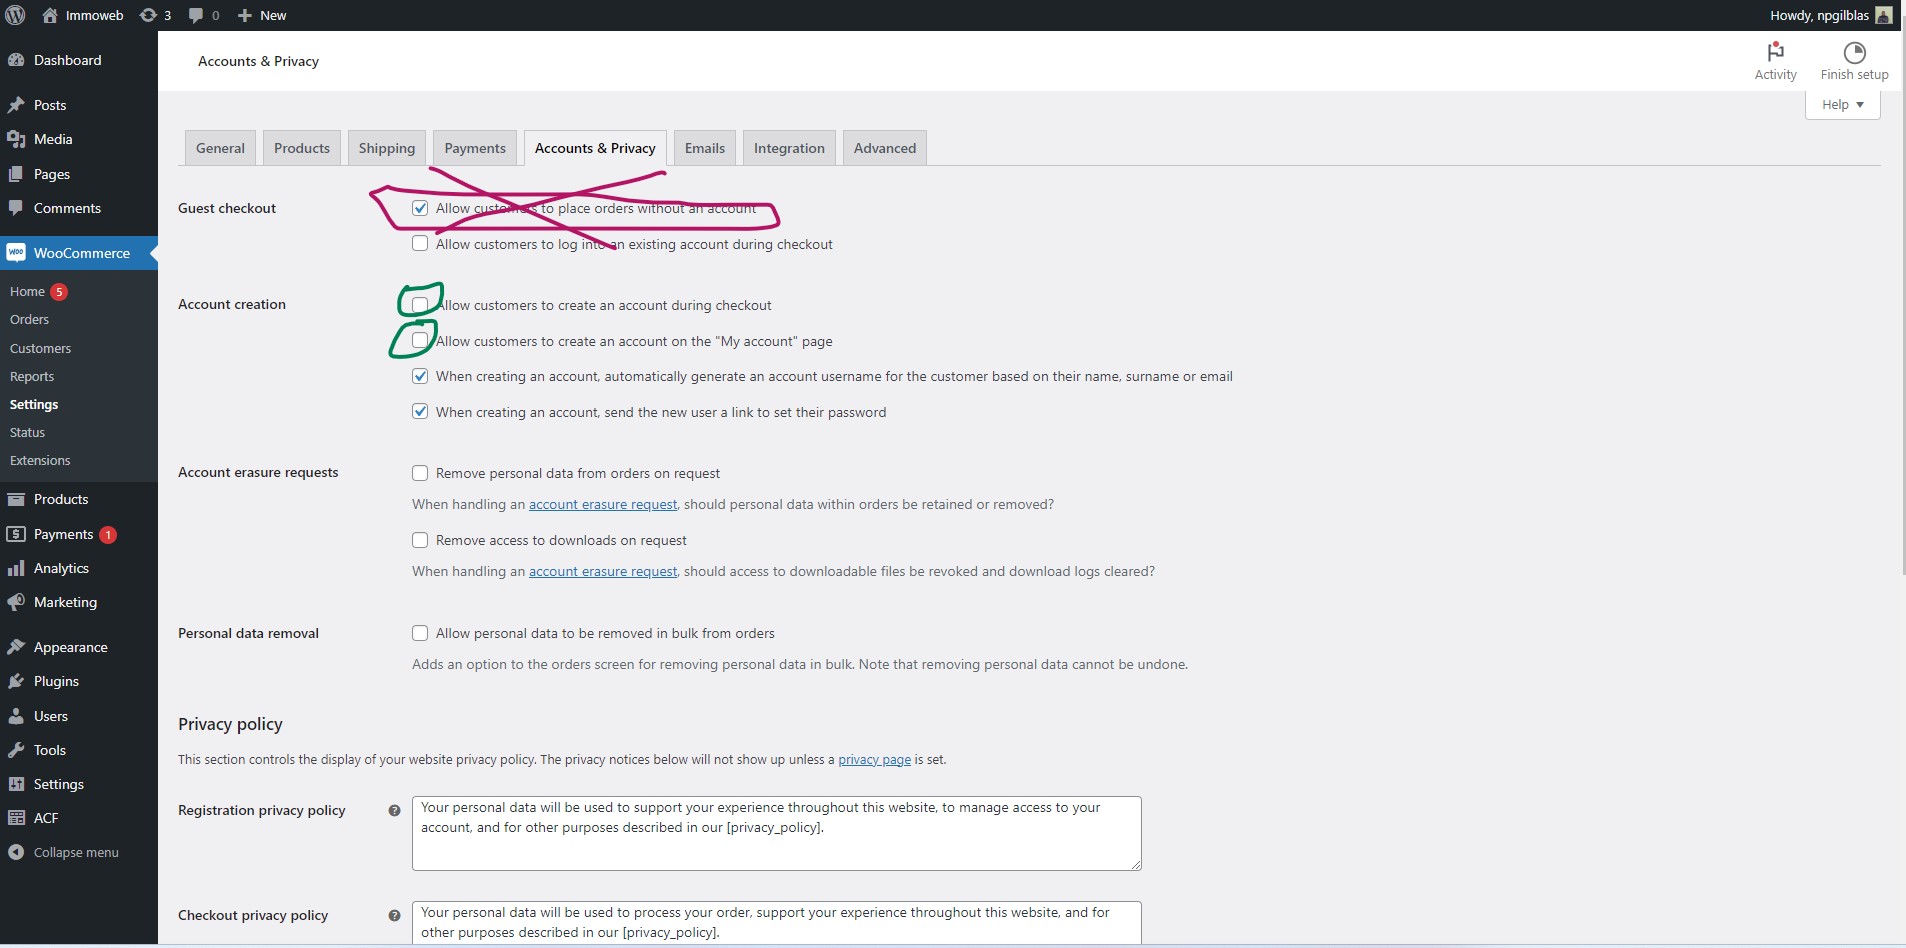
Task: Open the Immoweb site home icon
Action: [50, 15]
